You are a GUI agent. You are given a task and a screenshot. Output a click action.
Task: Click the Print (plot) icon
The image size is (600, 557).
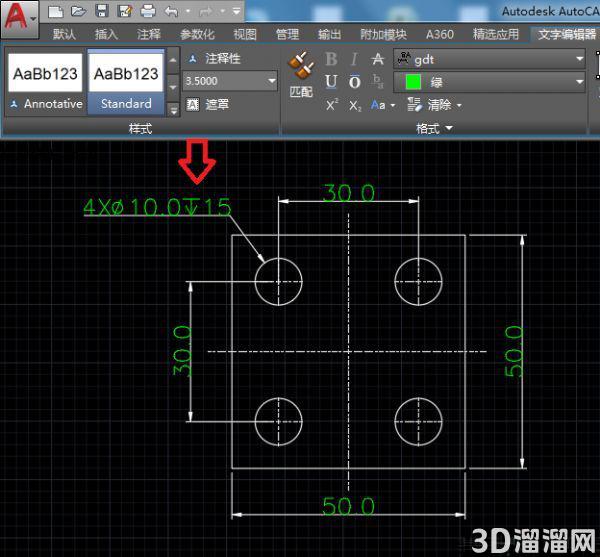click(148, 11)
